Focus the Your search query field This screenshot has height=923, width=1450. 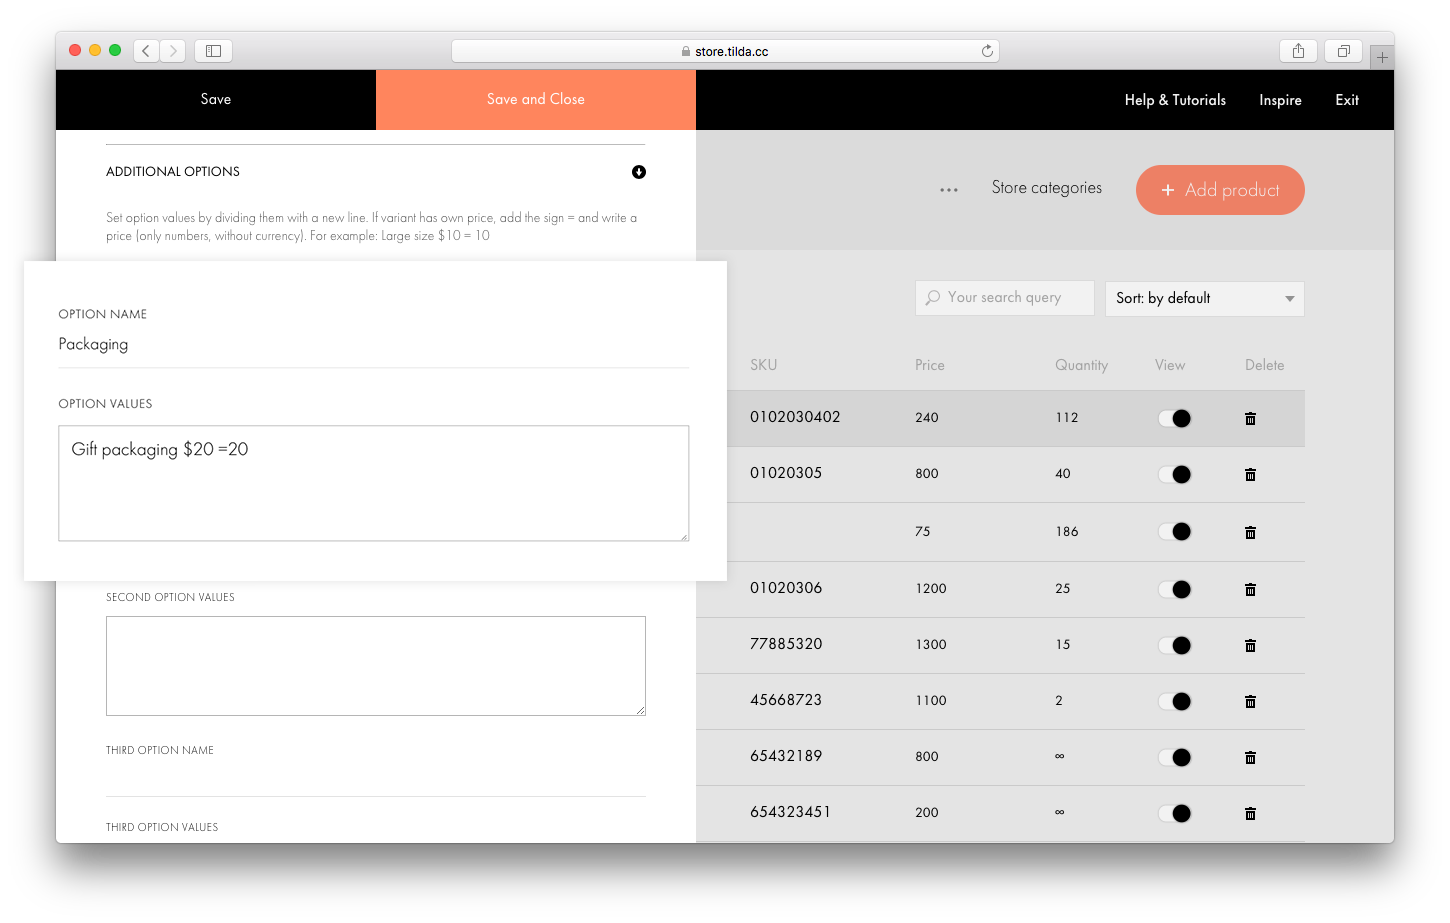coord(1005,298)
